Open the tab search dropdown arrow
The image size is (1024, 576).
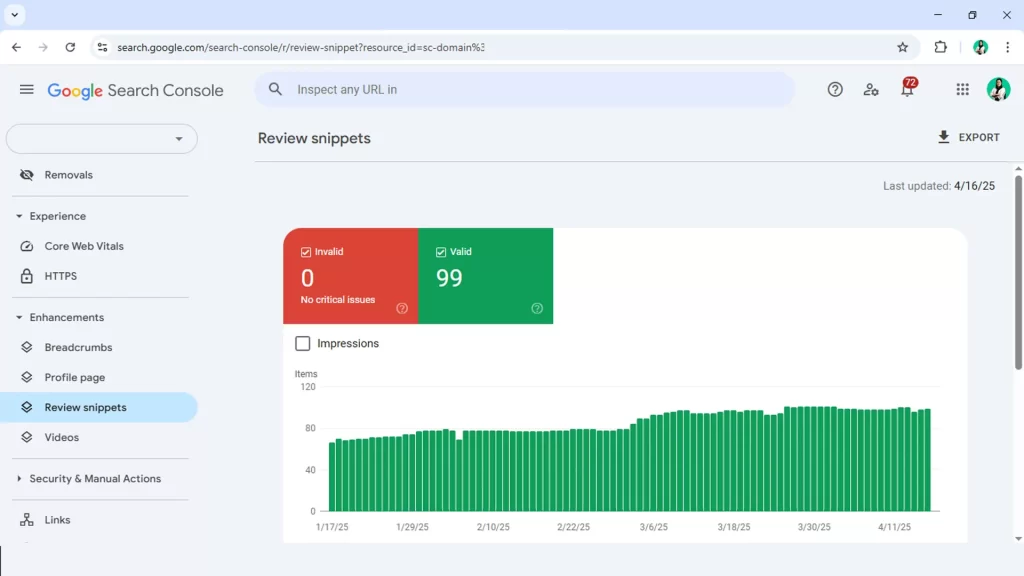[x=14, y=14]
